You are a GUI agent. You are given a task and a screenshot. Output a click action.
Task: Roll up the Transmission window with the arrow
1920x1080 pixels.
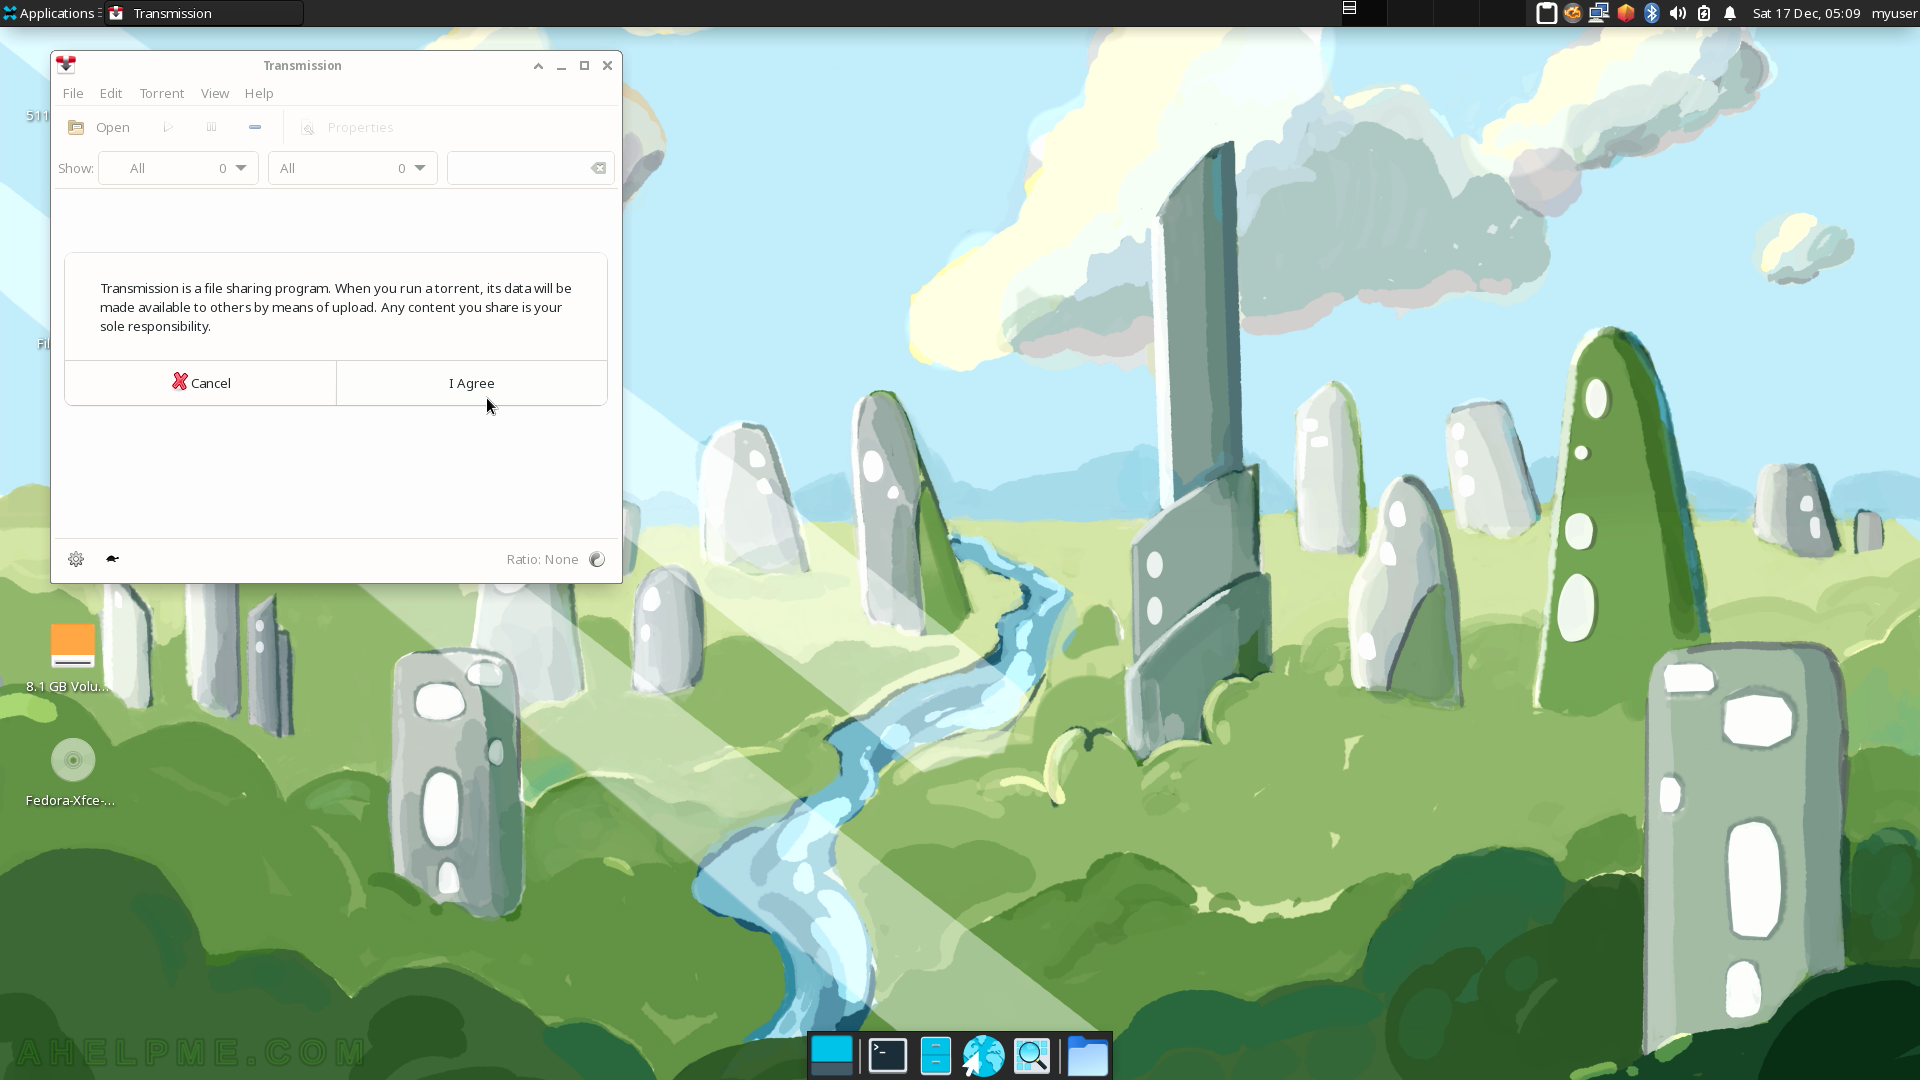click(538, 66)
